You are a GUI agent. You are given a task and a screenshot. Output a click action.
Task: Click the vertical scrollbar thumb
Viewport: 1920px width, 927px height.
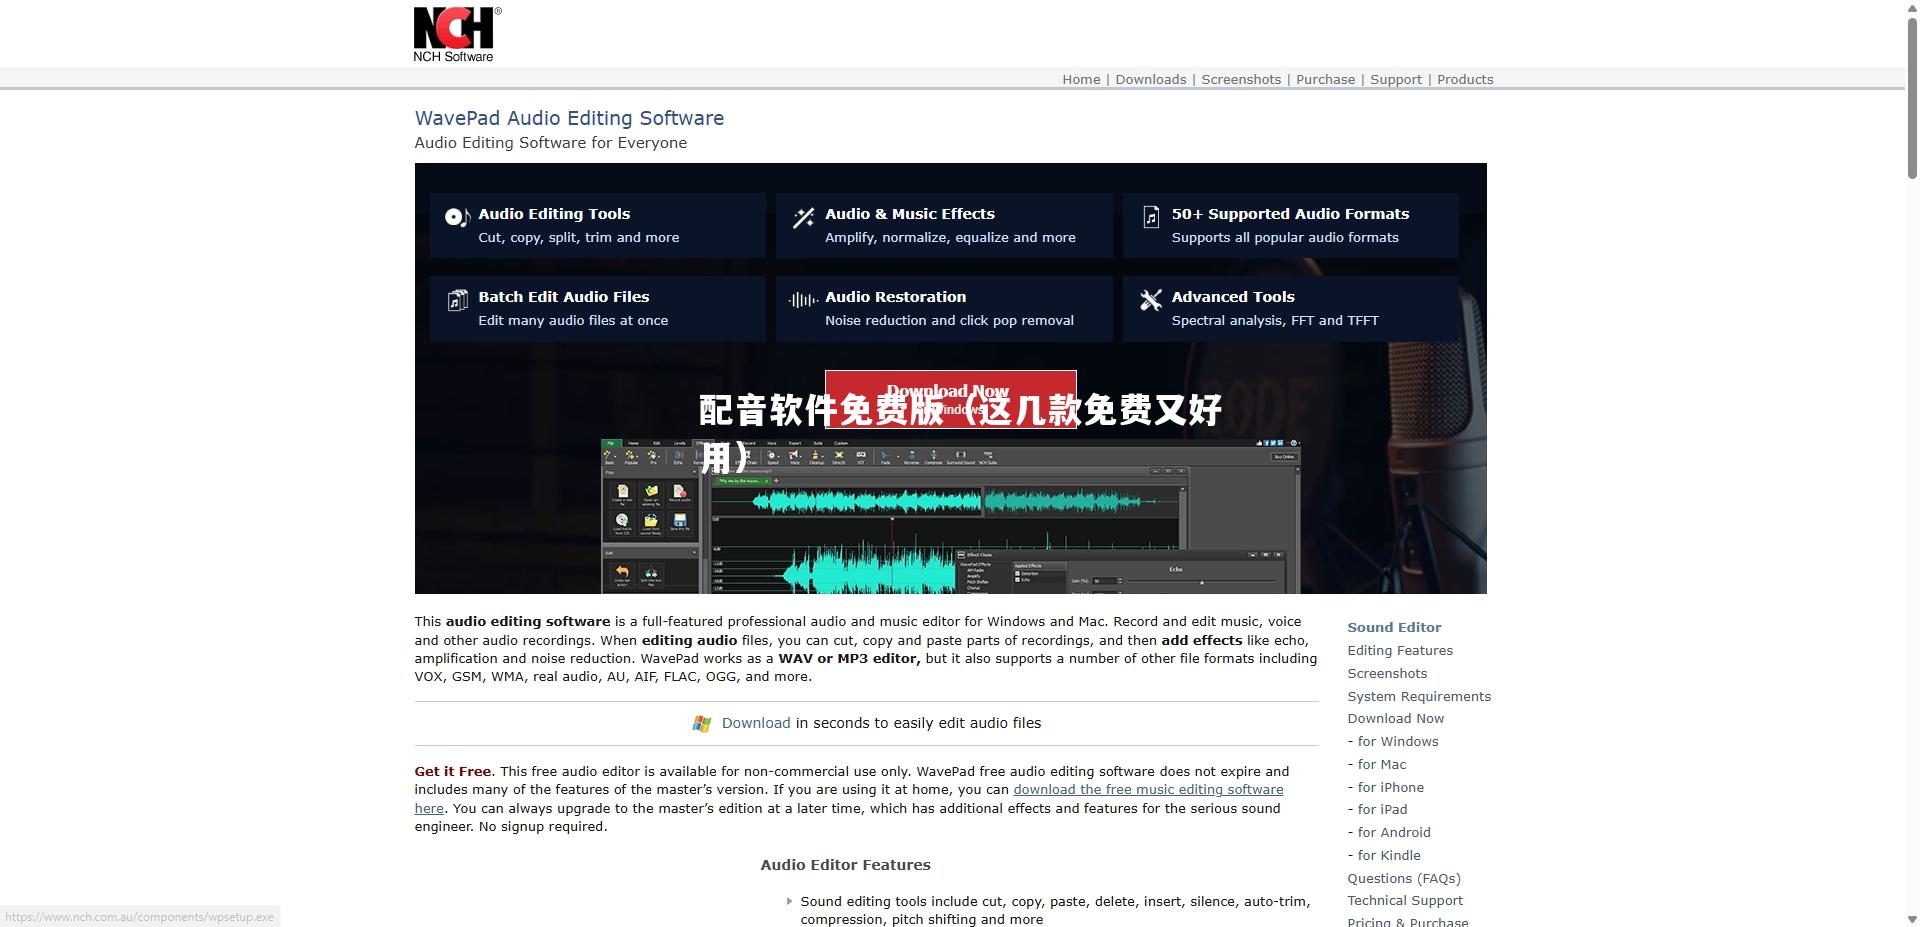pyautogui.click(x=1912, y=98)
